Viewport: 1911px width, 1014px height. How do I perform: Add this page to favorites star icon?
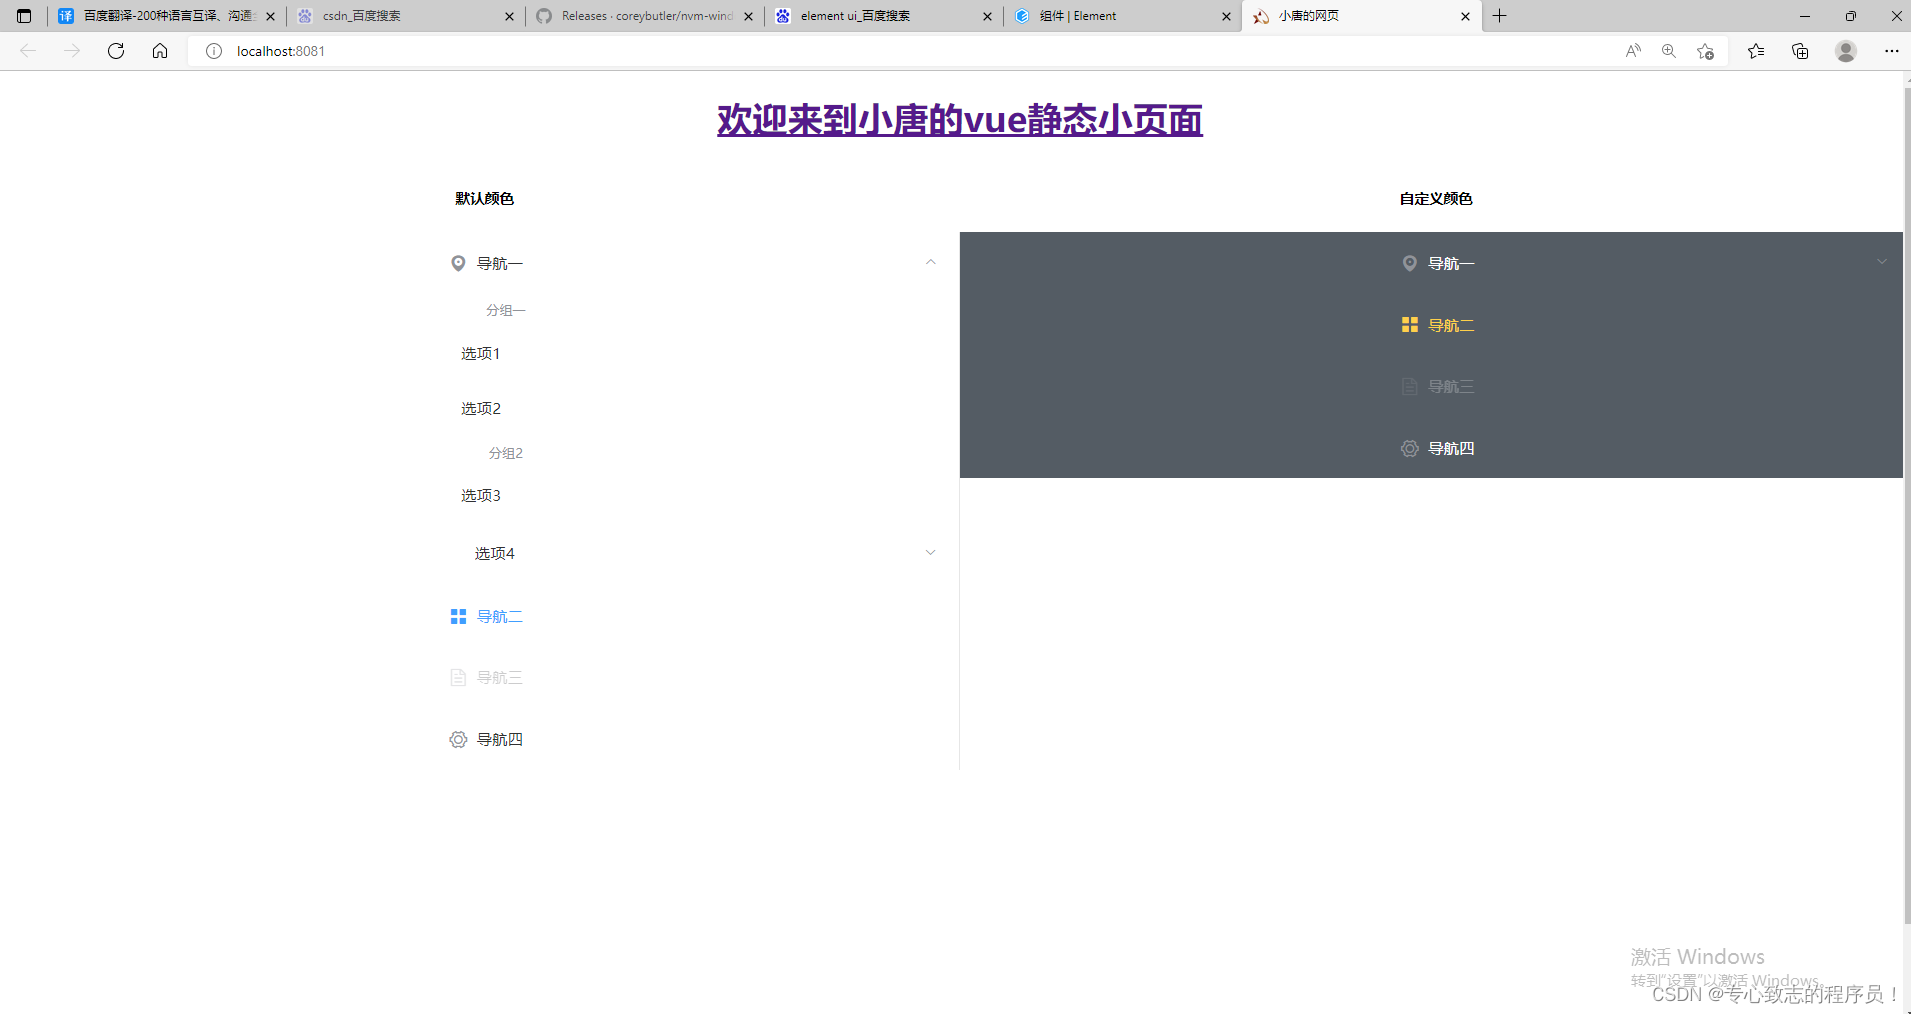tap(1706, 51)
